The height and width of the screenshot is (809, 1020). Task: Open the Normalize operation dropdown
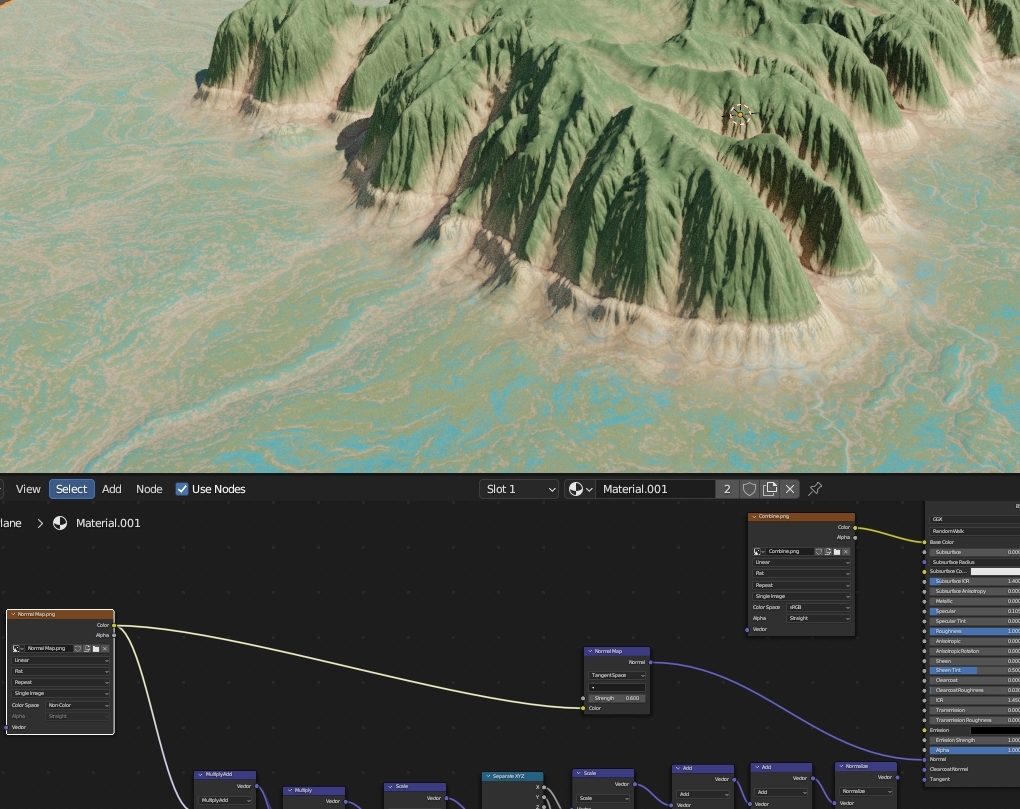866,791
